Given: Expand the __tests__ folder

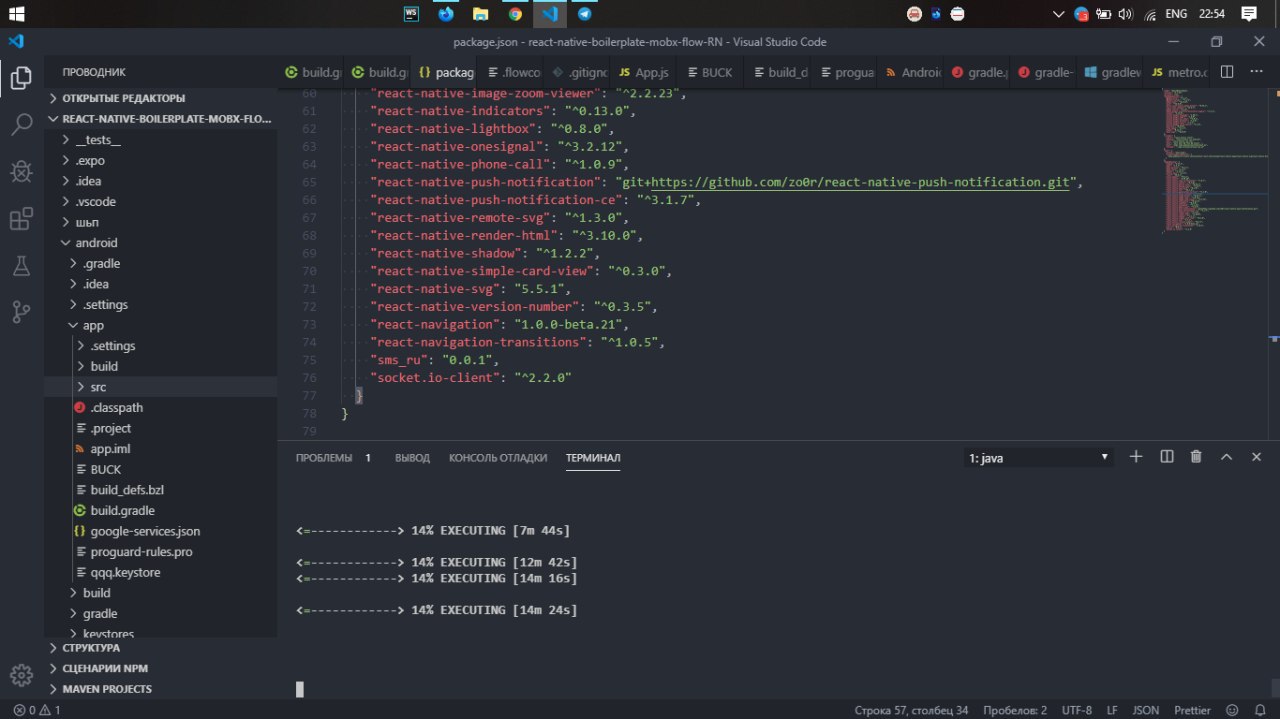Looking at the screenshot, I should point(160,139).
